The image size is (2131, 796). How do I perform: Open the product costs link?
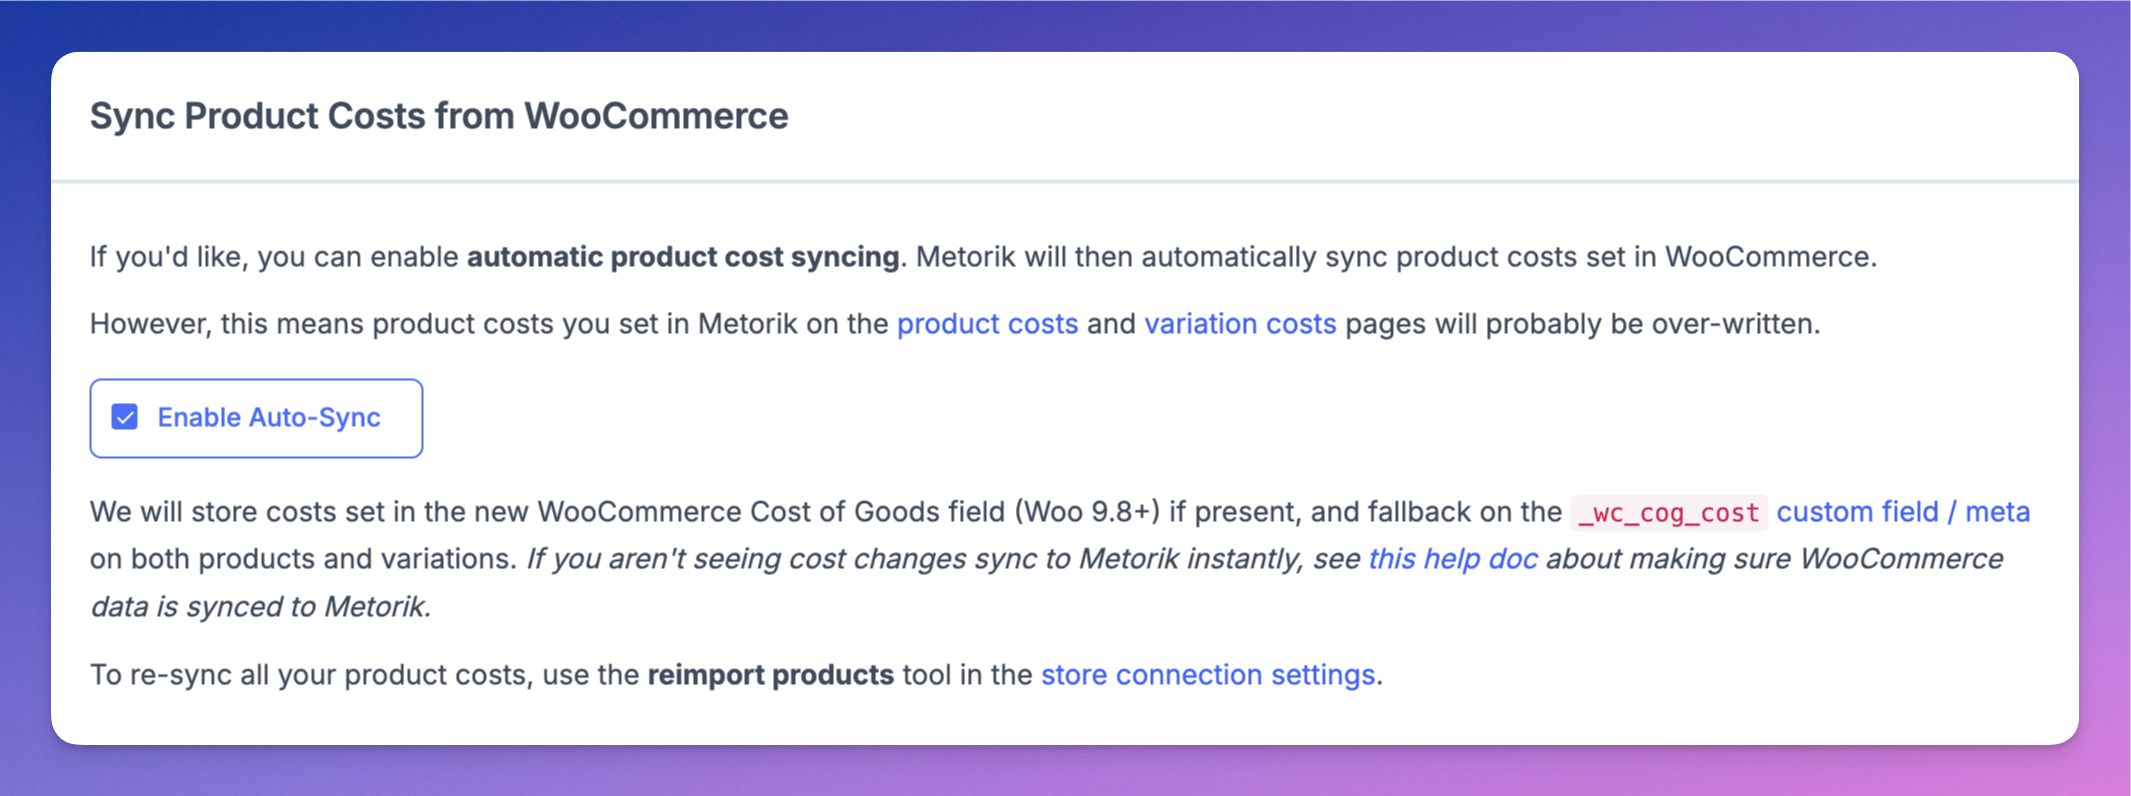pyautogui.click(x=987, y=324)
